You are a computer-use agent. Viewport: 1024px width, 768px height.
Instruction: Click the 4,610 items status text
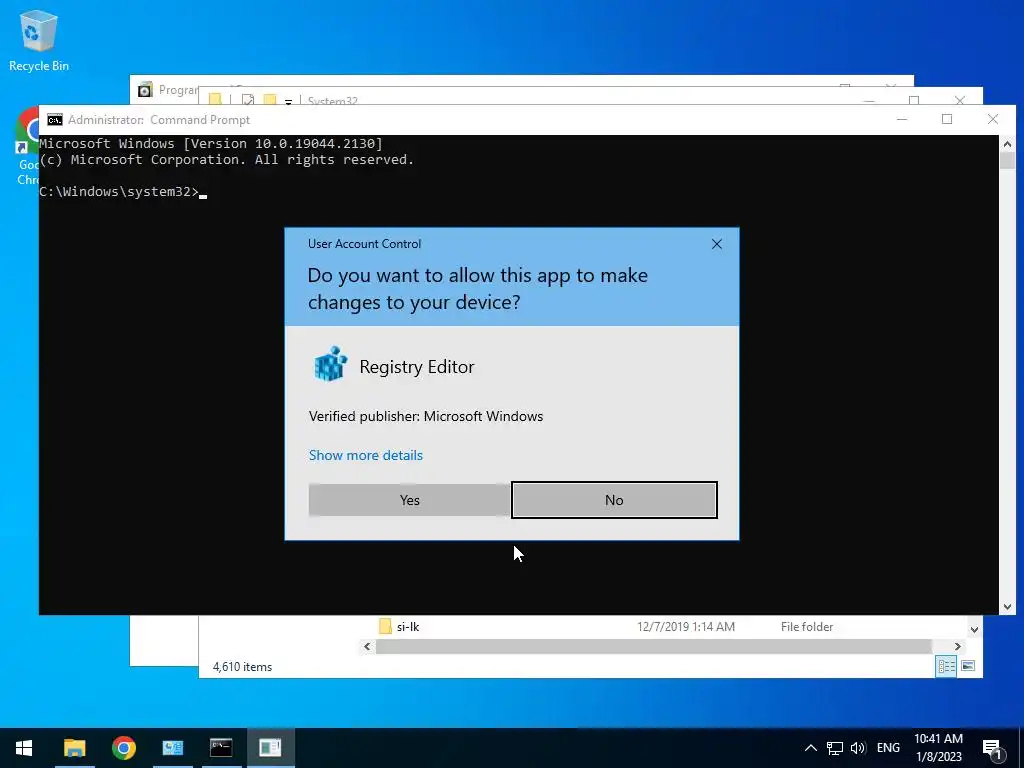(242, 667)
